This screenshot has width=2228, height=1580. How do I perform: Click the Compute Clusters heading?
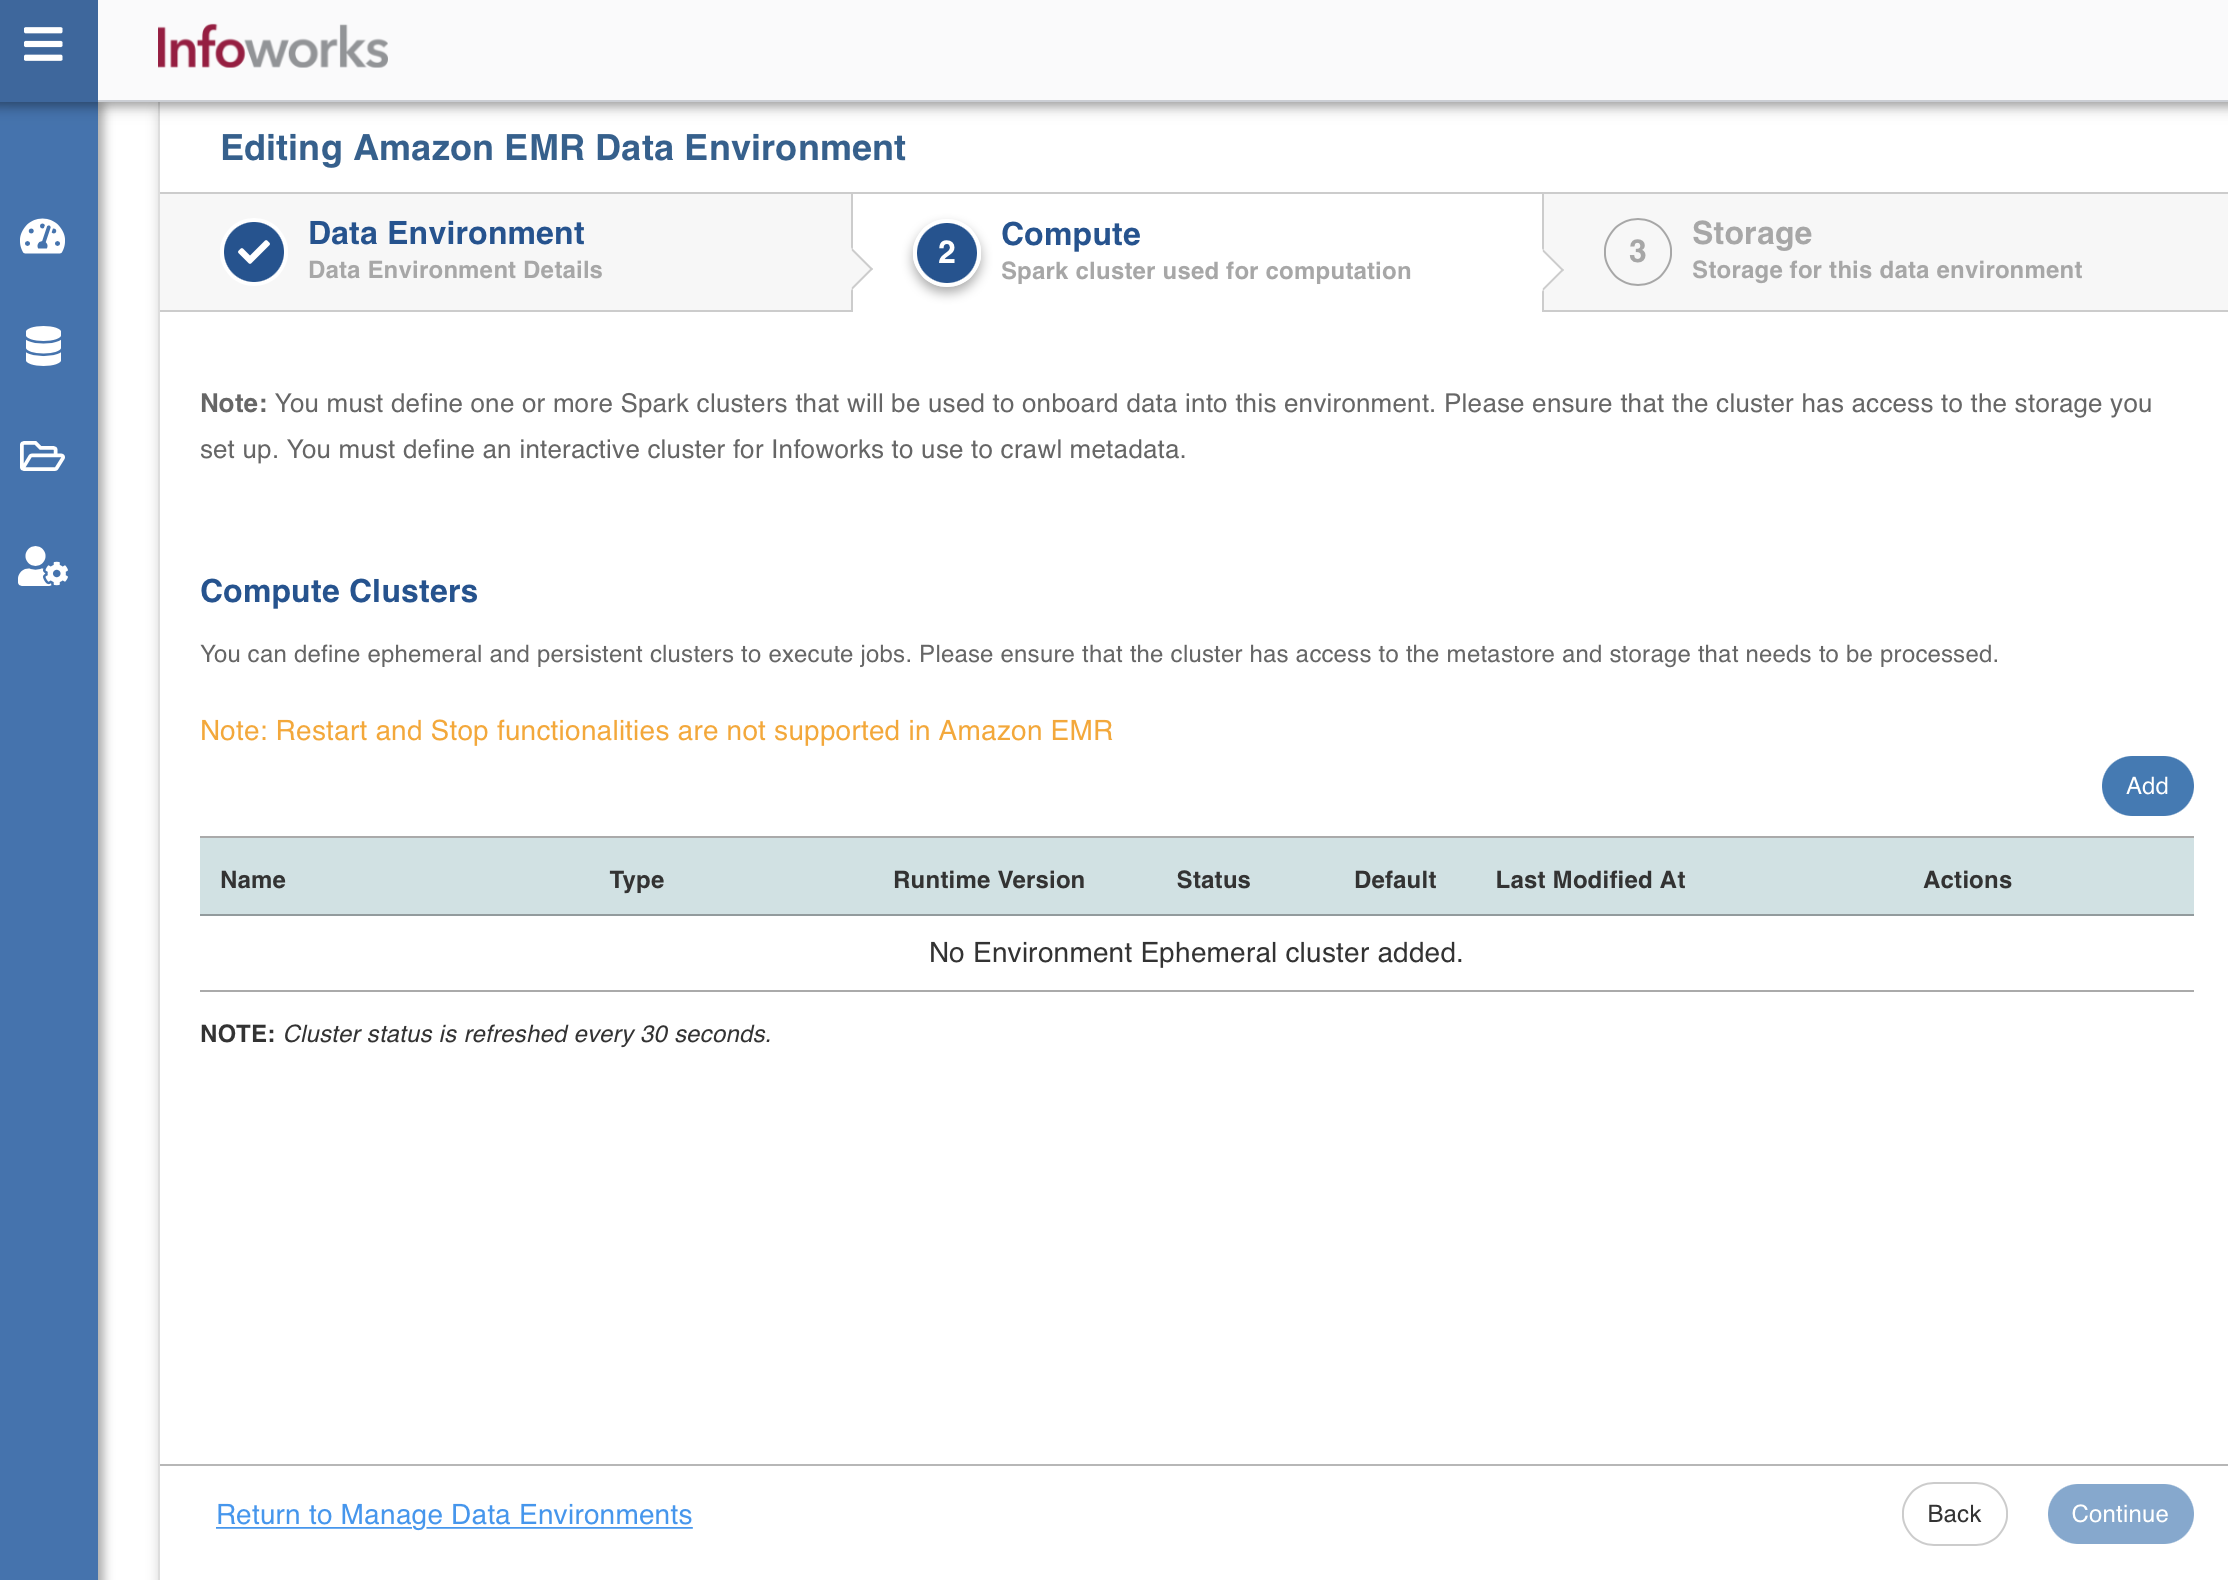(339, 591)
